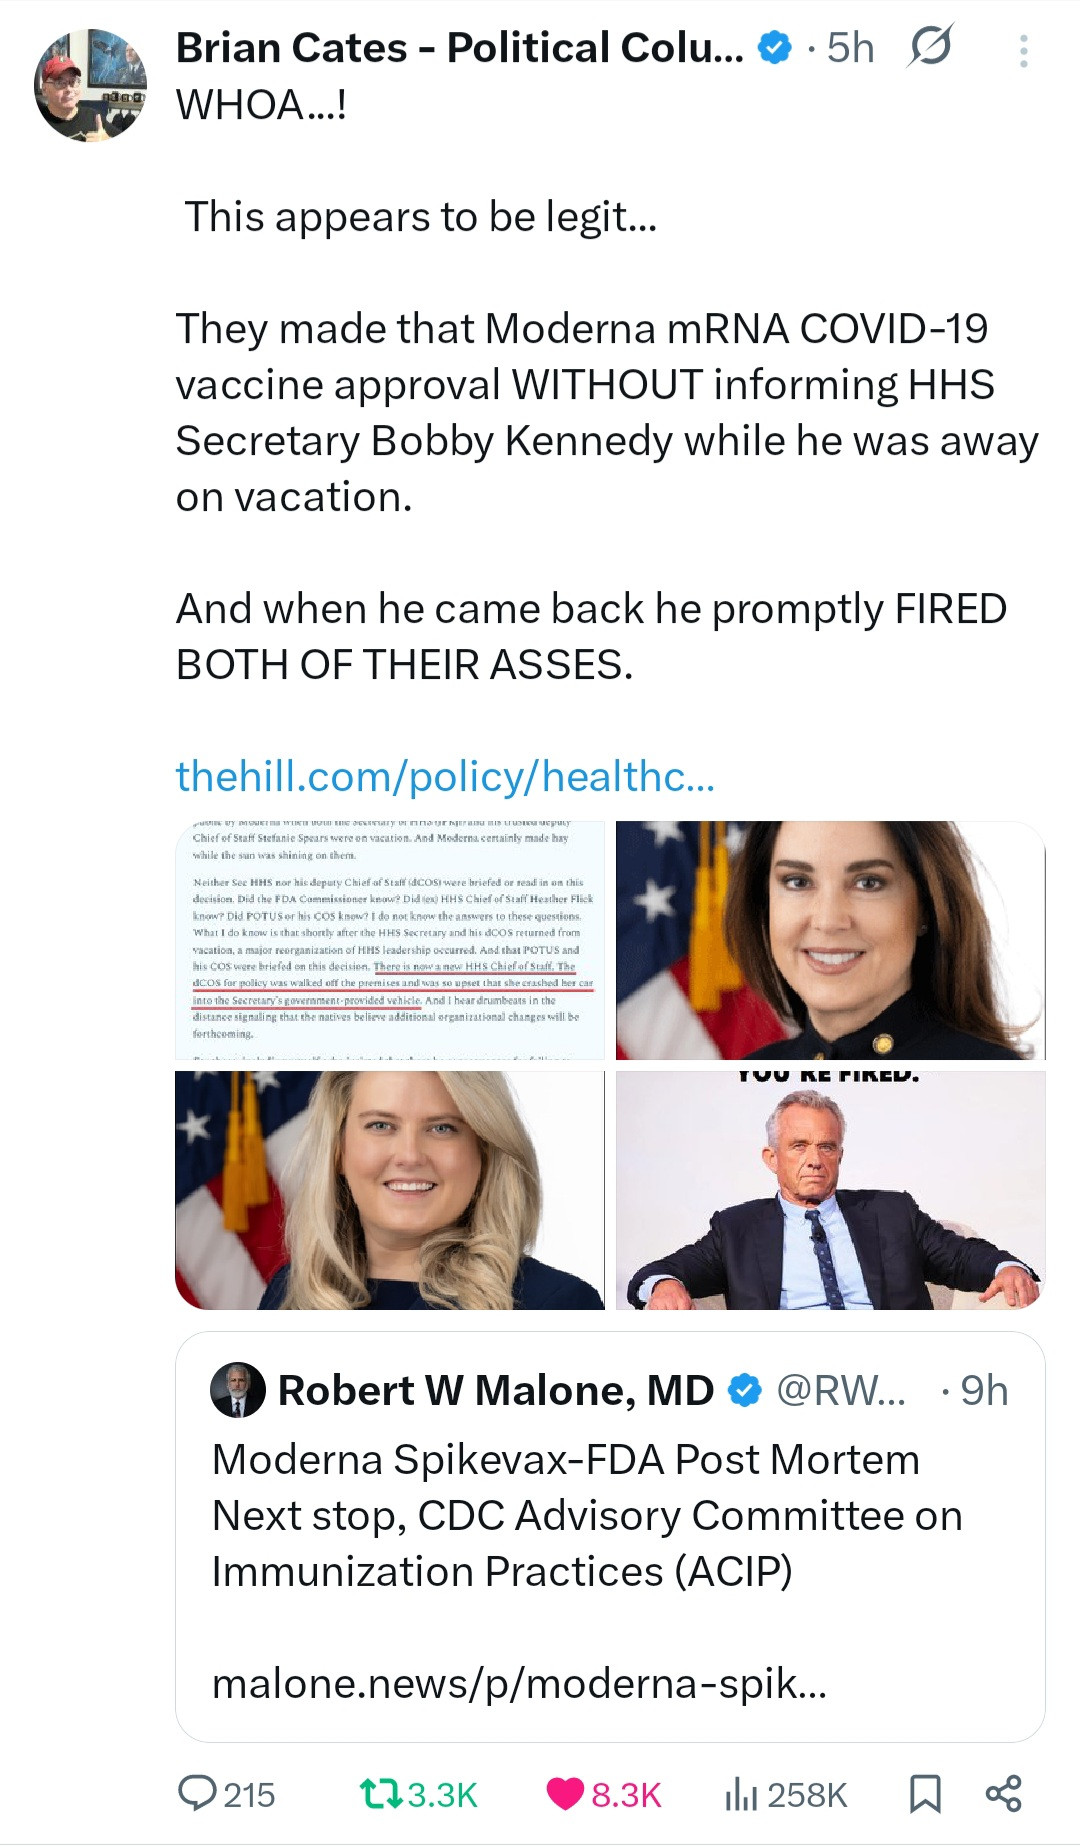The image size is (1080, 1847).
Task: Click the 5h post timestamp
Action: (851, 48)
